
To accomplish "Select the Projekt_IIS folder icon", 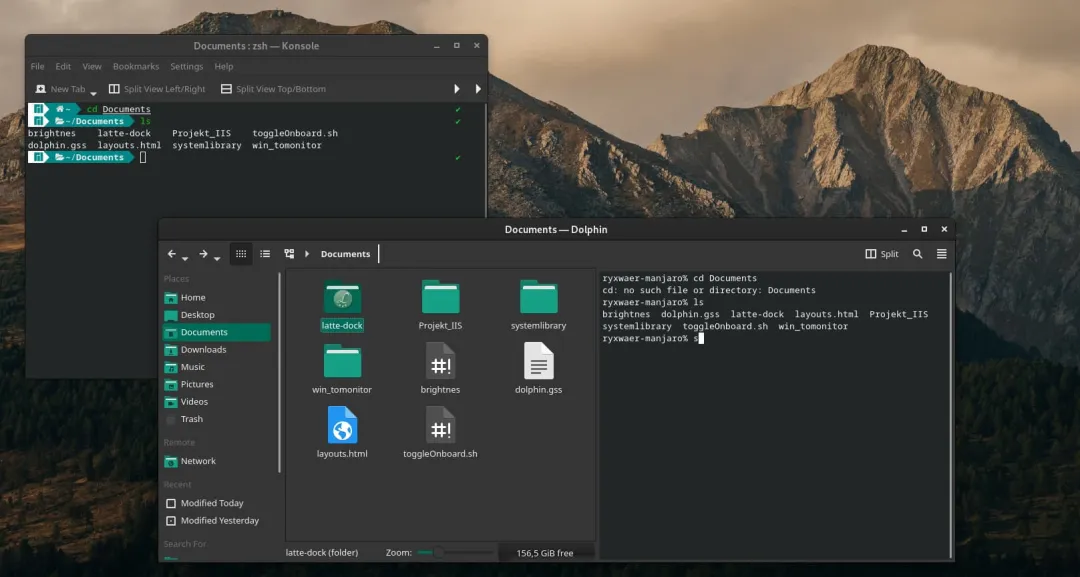I will click(x=440, y=297).
